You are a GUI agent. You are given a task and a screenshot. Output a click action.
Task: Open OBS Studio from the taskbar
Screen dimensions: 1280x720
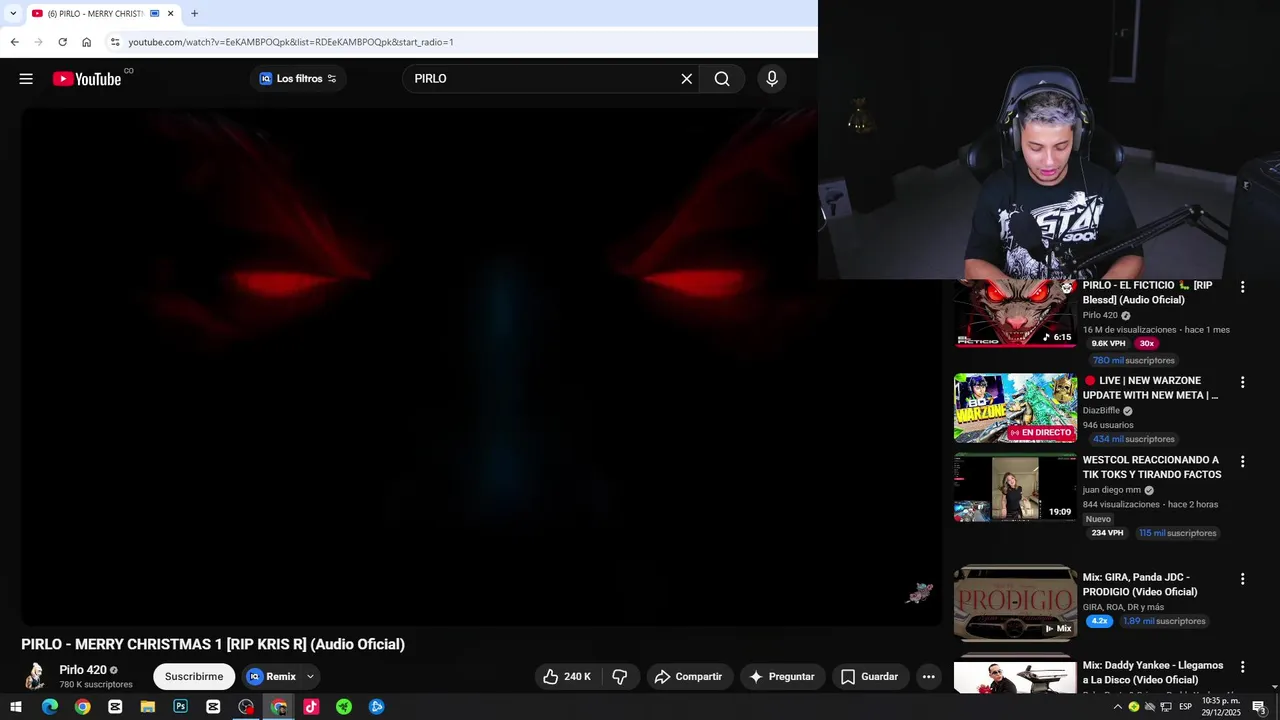coord(246,707)
